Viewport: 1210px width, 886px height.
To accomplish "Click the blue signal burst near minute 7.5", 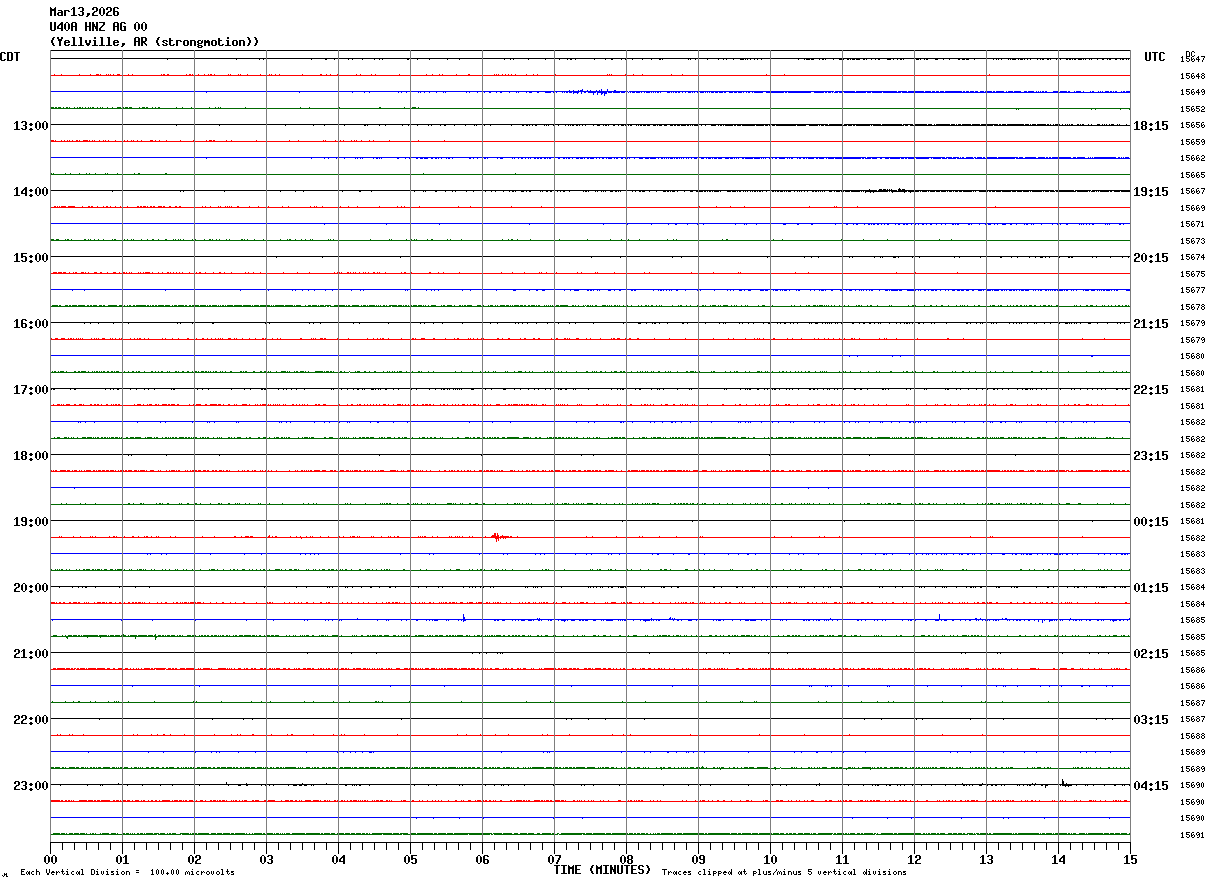I will 596,92.
